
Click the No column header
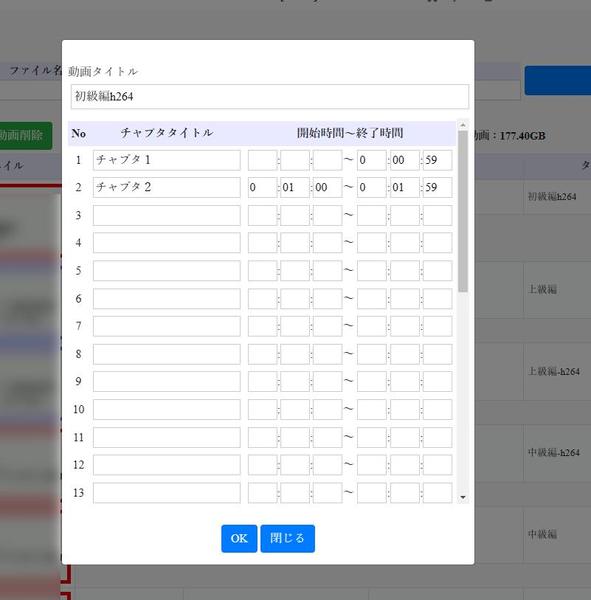78,134
